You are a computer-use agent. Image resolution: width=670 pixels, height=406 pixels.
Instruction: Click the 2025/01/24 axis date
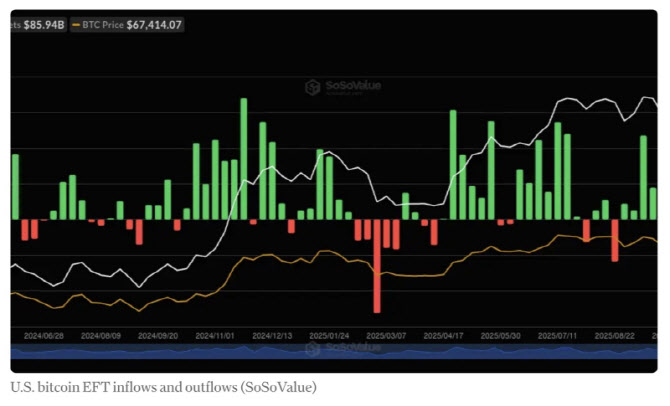coord(329,336)
